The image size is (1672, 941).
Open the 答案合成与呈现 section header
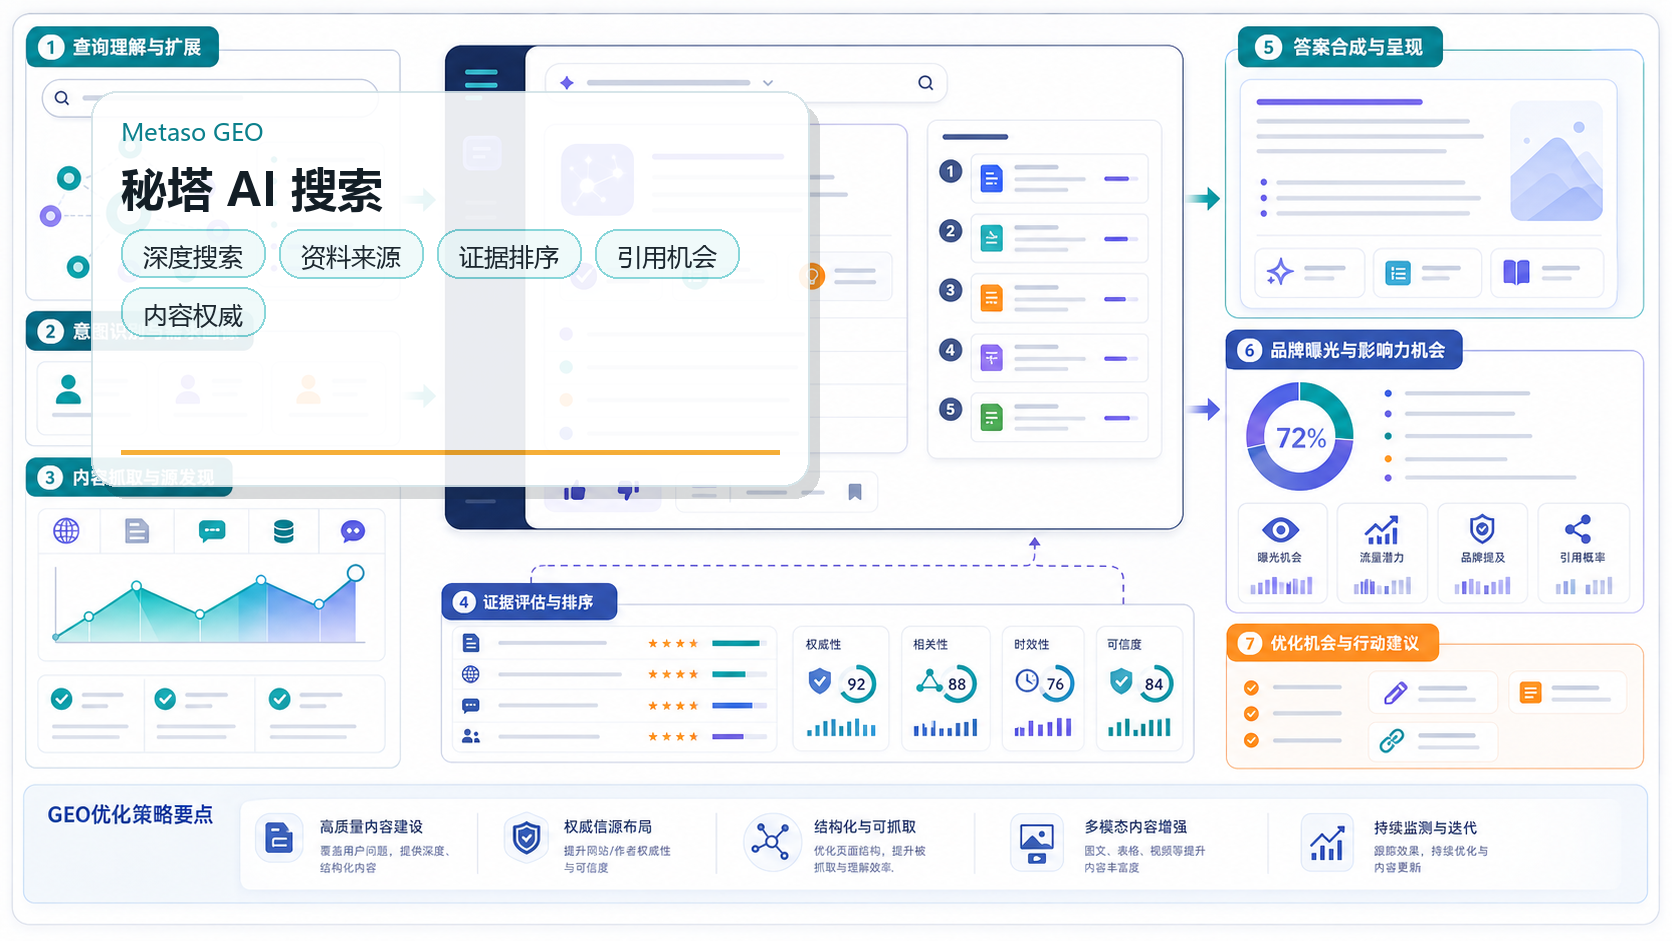coord(1340,47)
